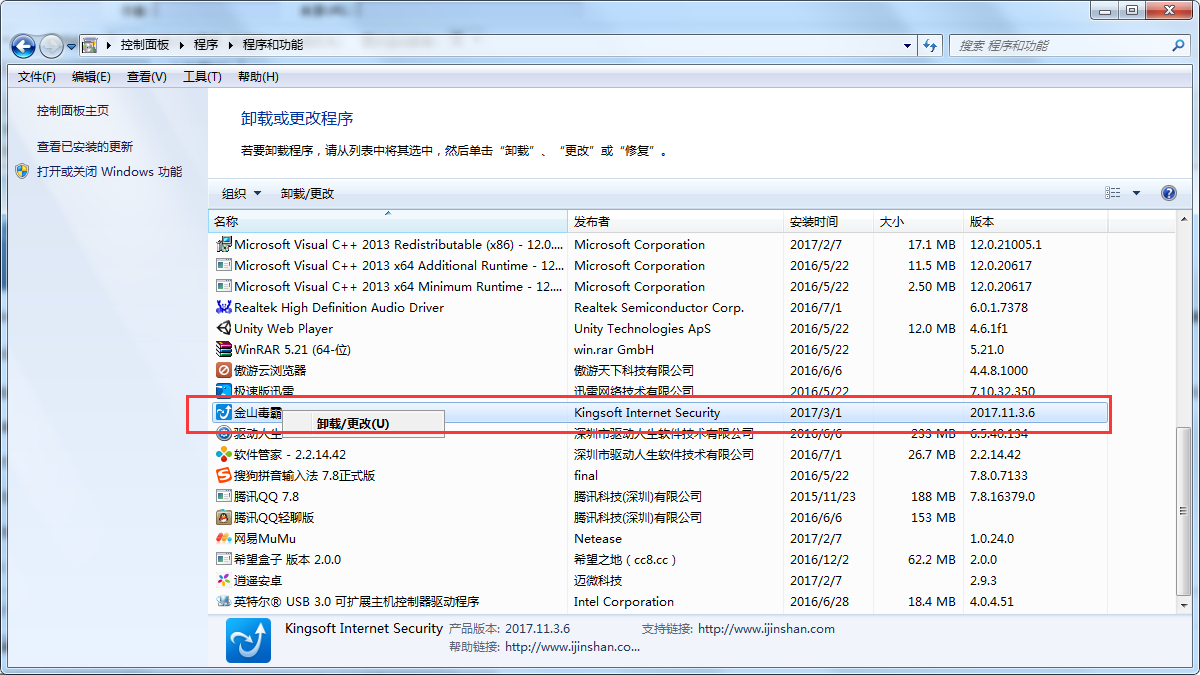Click Realtek High Definition Audio Driver icon

click(x=224, y=307)
